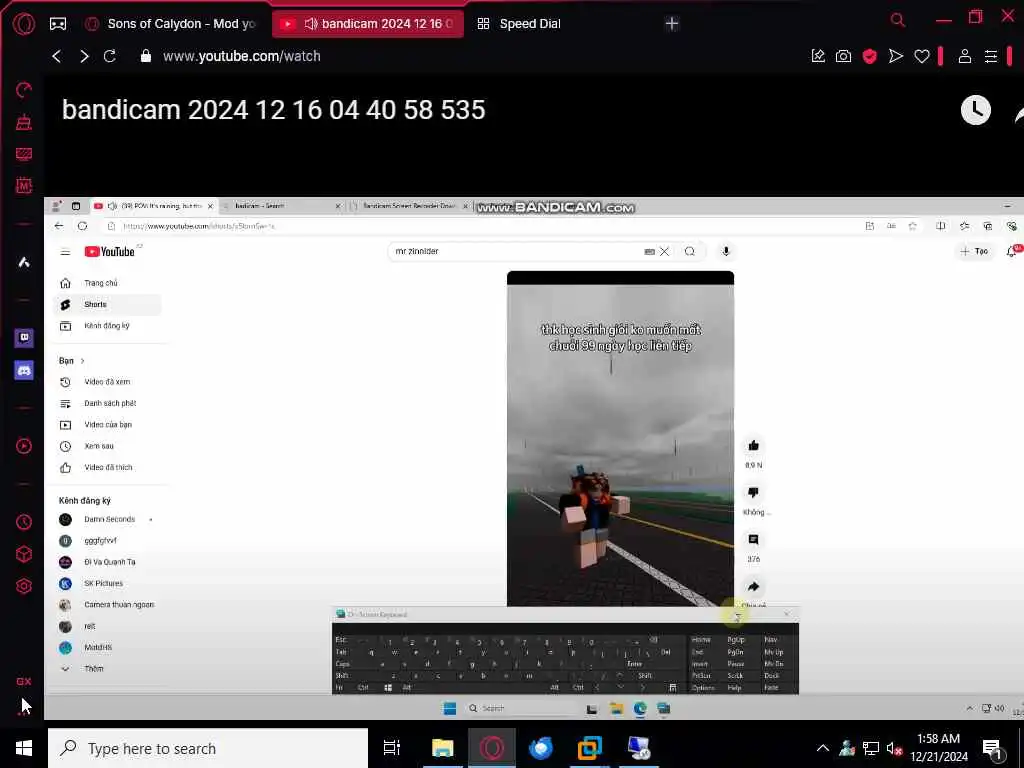Viewport: 1024px width, 768px height.
Task: Reload the current YouTube page
Action: [110, 56]
